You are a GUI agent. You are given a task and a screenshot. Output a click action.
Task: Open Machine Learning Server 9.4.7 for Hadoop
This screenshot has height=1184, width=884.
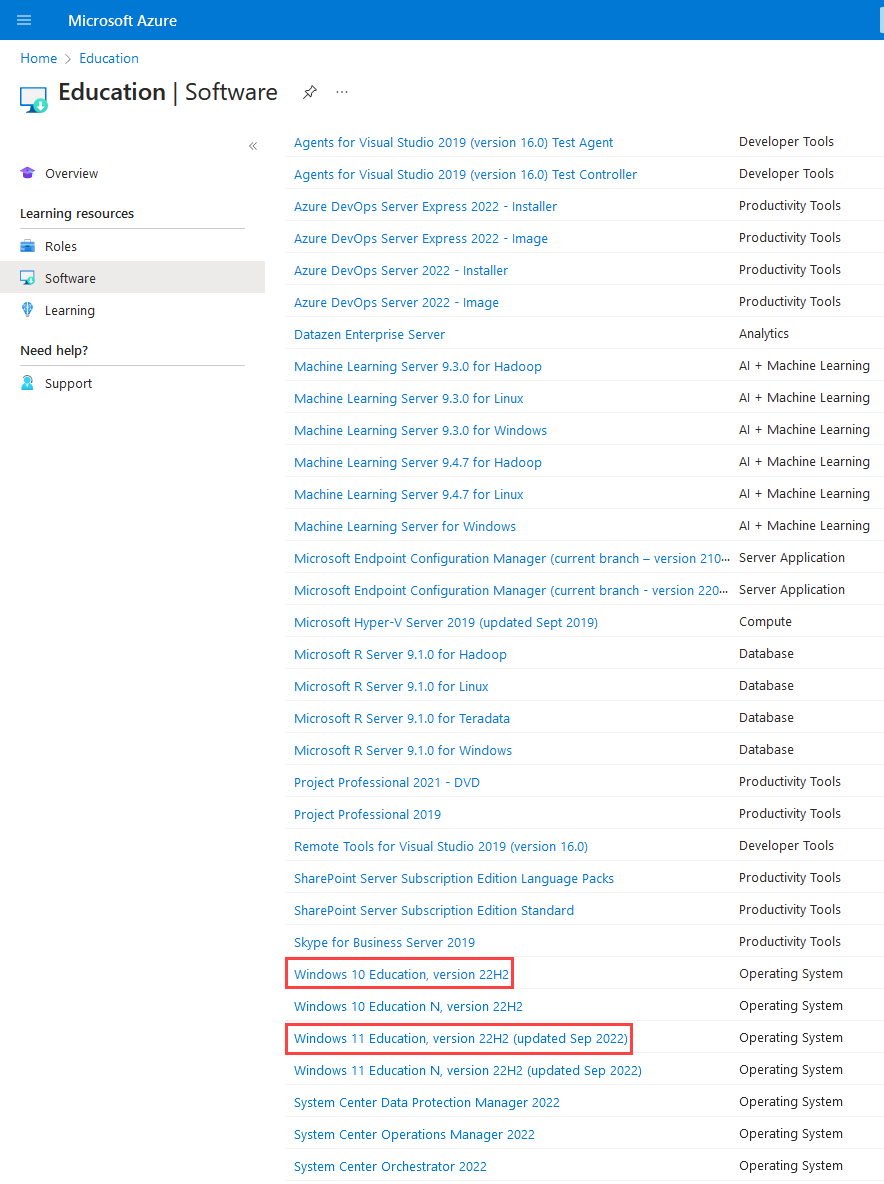[x=417, y=462]
